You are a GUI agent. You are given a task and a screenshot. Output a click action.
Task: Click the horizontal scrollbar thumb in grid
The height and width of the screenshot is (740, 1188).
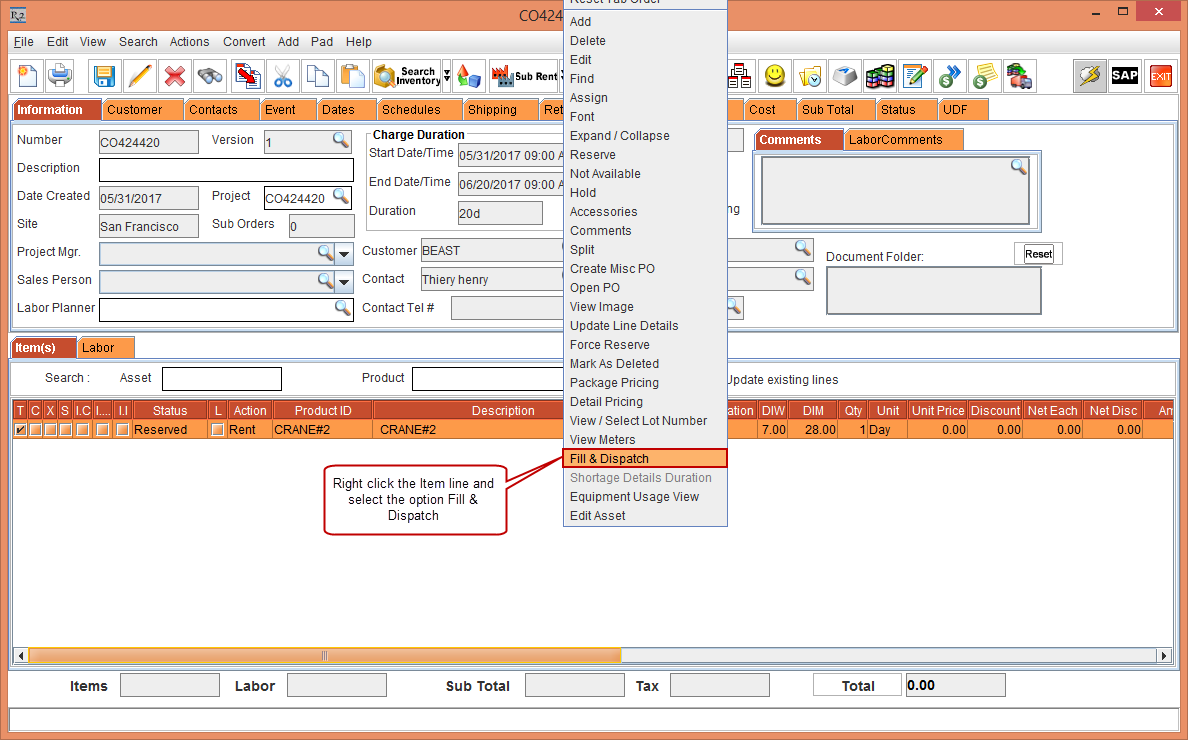click(x=325, y=656)
